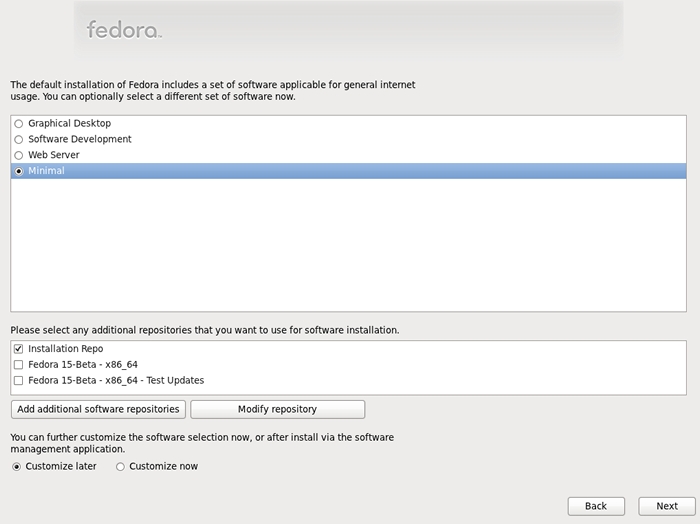This screenshot has height=524, width=700.
Task: Click the fedora logo in the banner
Action: coord(124,30)
